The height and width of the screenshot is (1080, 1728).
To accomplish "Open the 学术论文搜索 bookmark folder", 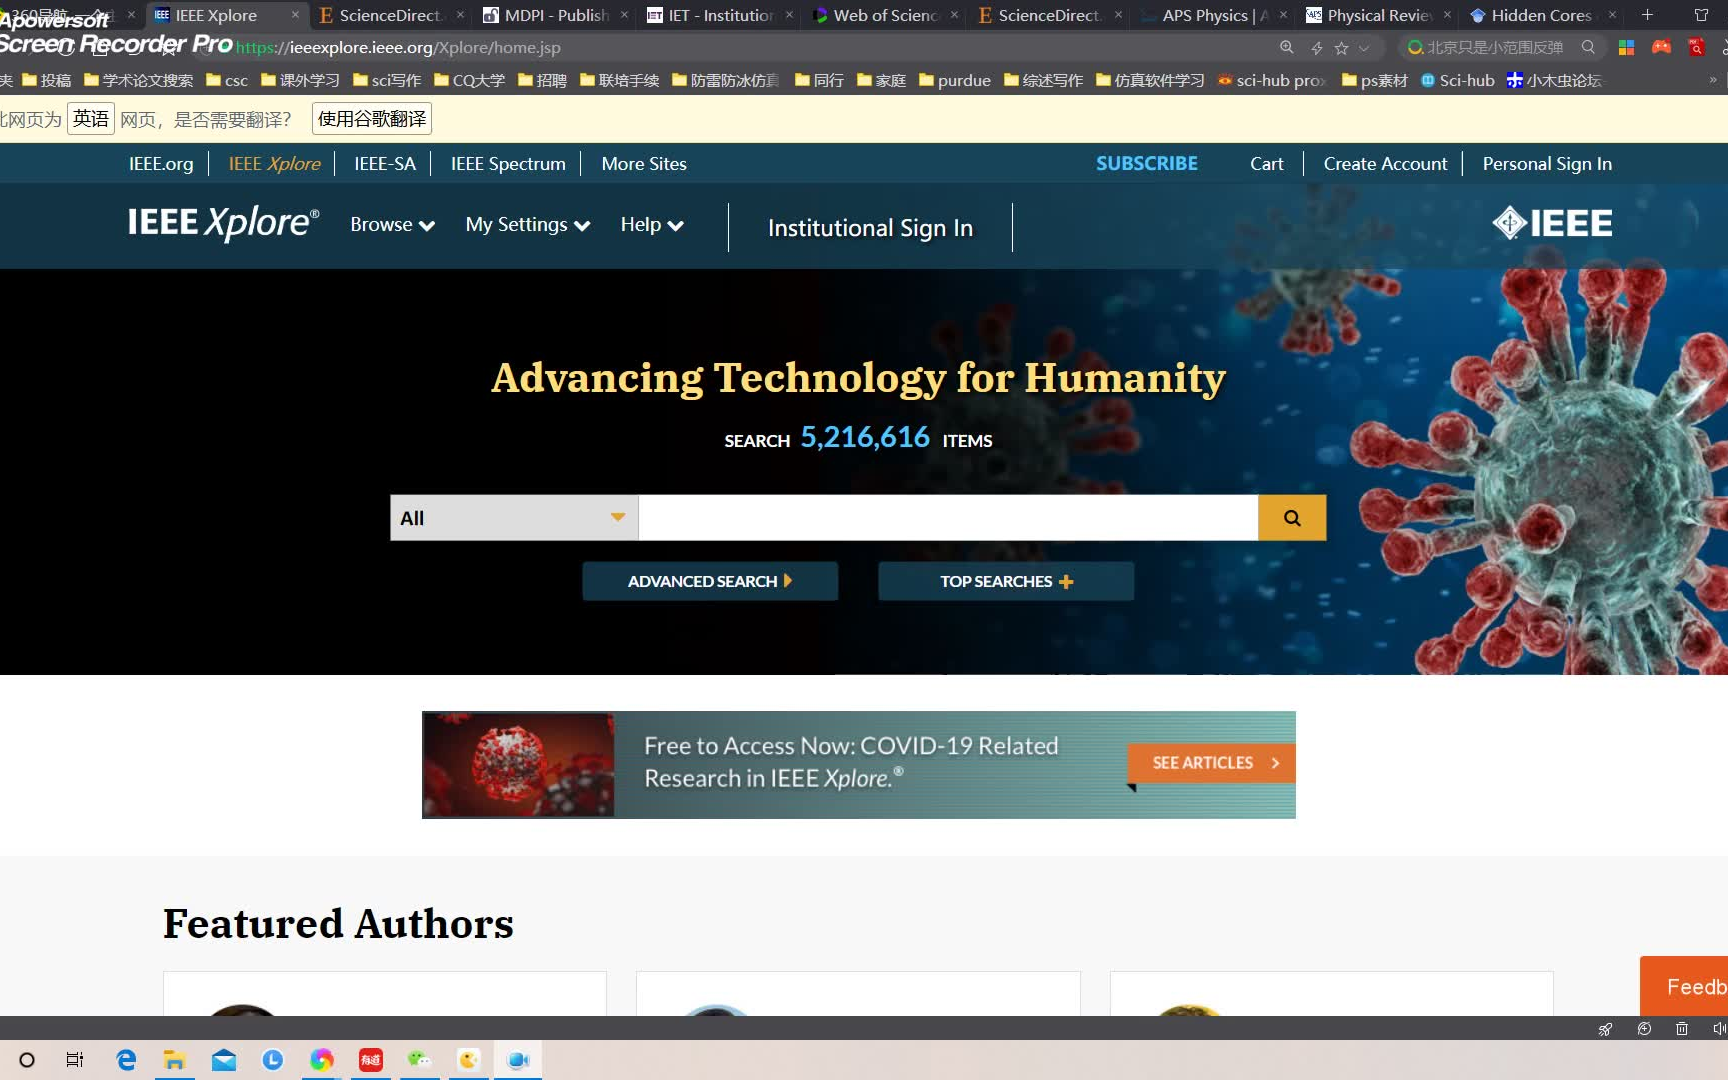I will coord(139,80).
